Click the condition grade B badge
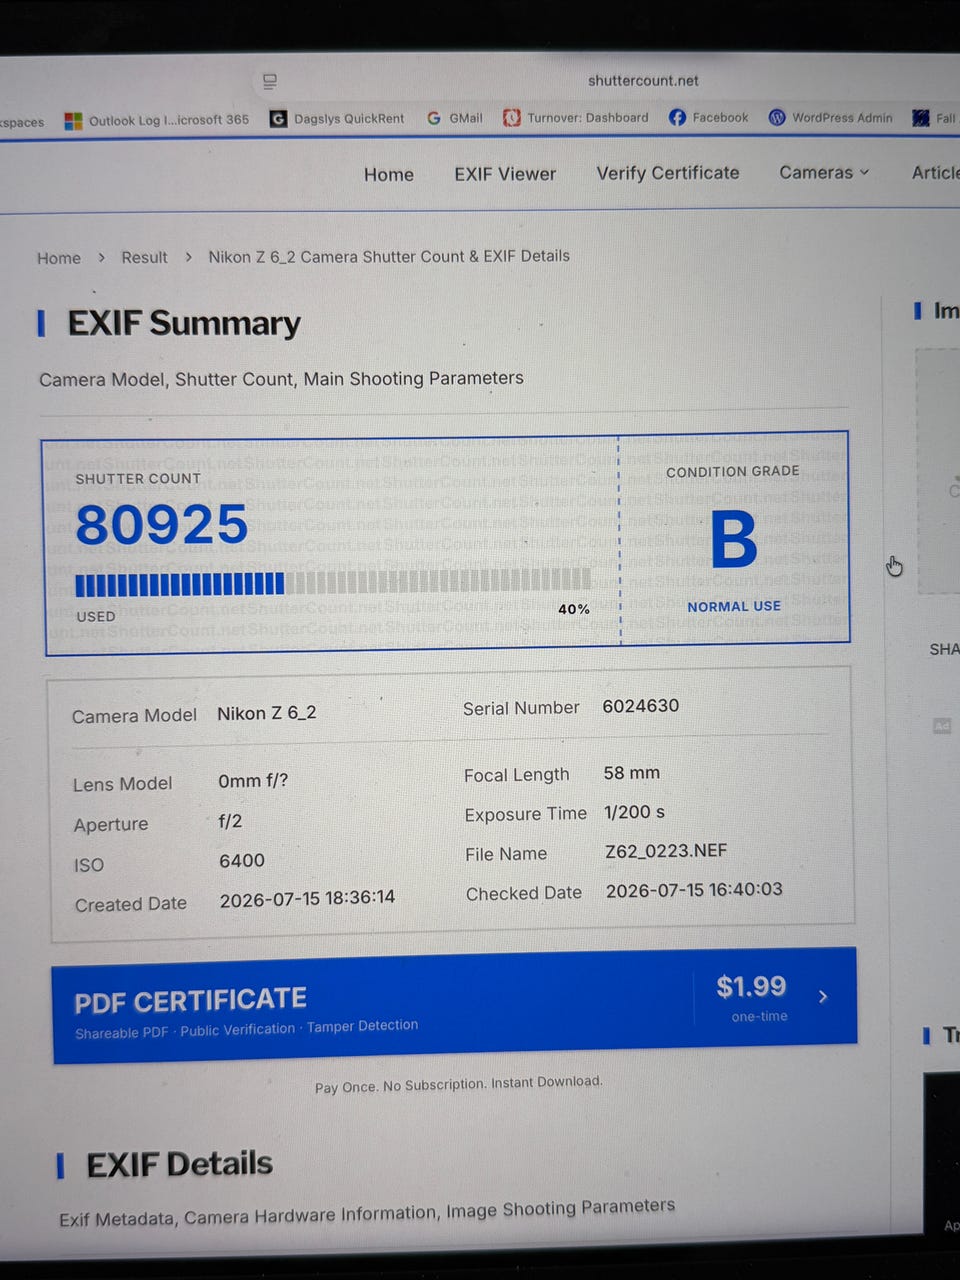 pyautogui.click(x=734, y=540)
